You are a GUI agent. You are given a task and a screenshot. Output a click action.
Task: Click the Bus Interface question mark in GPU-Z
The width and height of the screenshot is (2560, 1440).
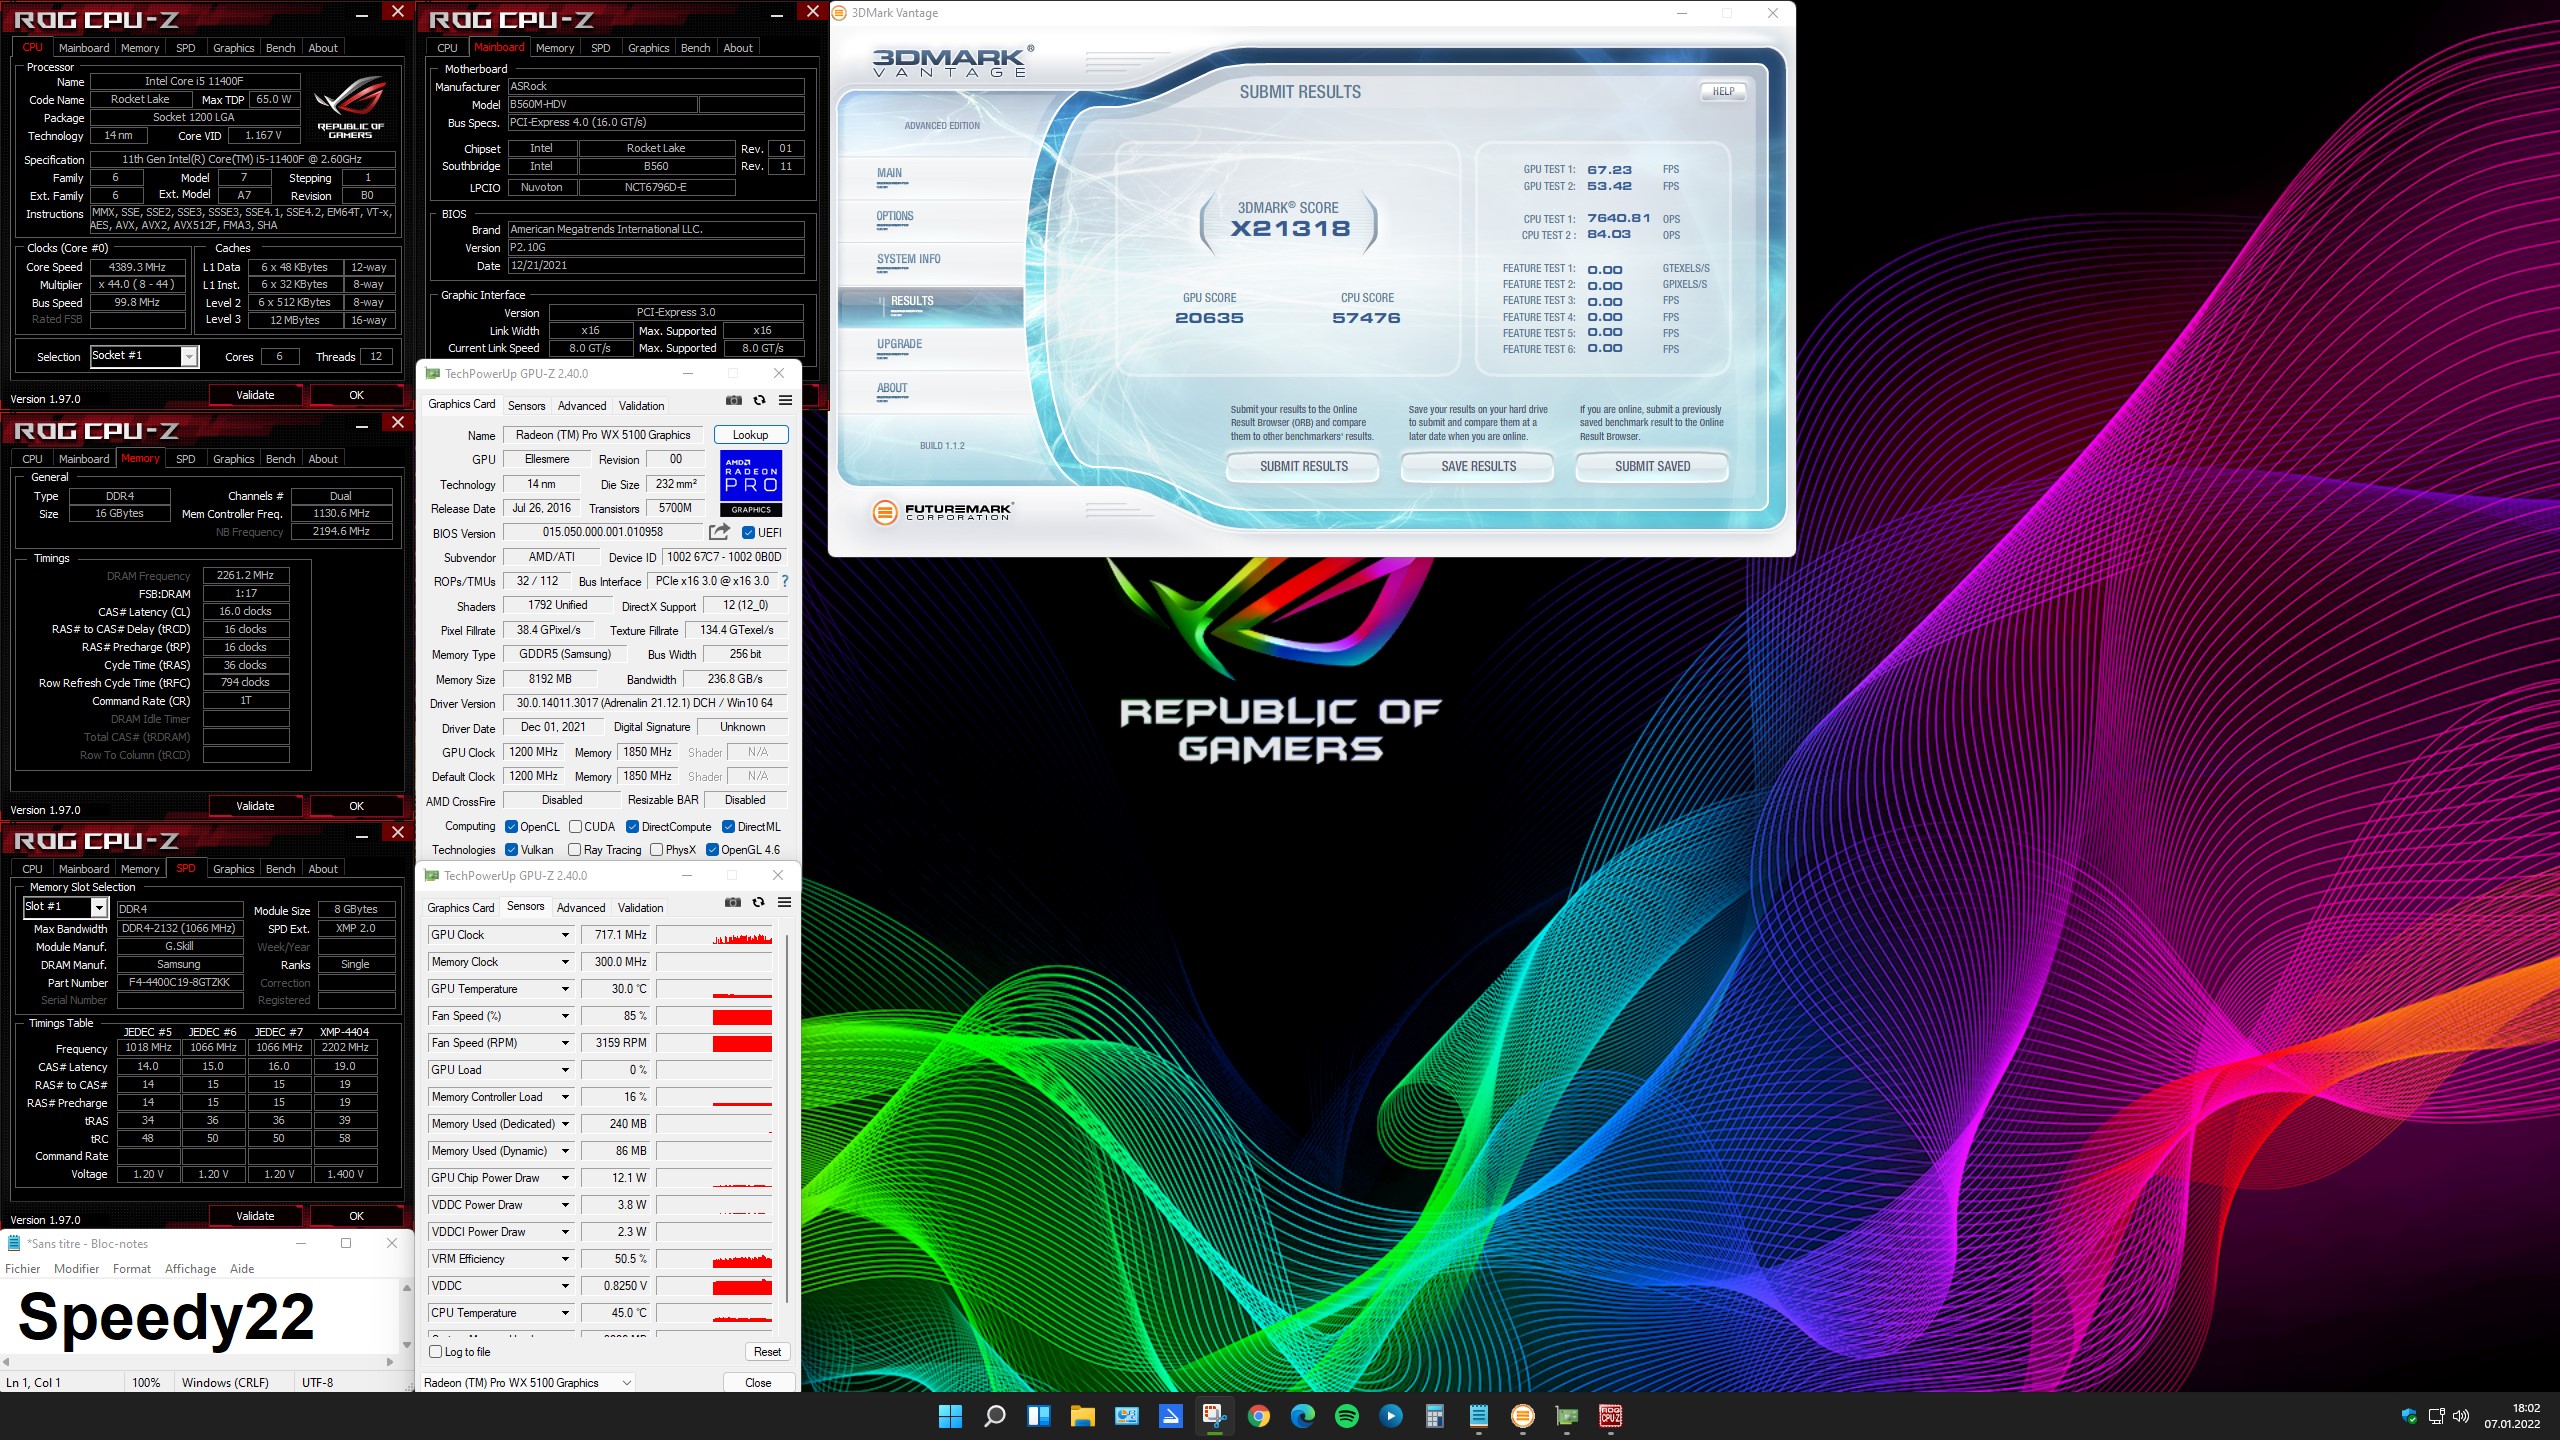(x=784, y=581)
